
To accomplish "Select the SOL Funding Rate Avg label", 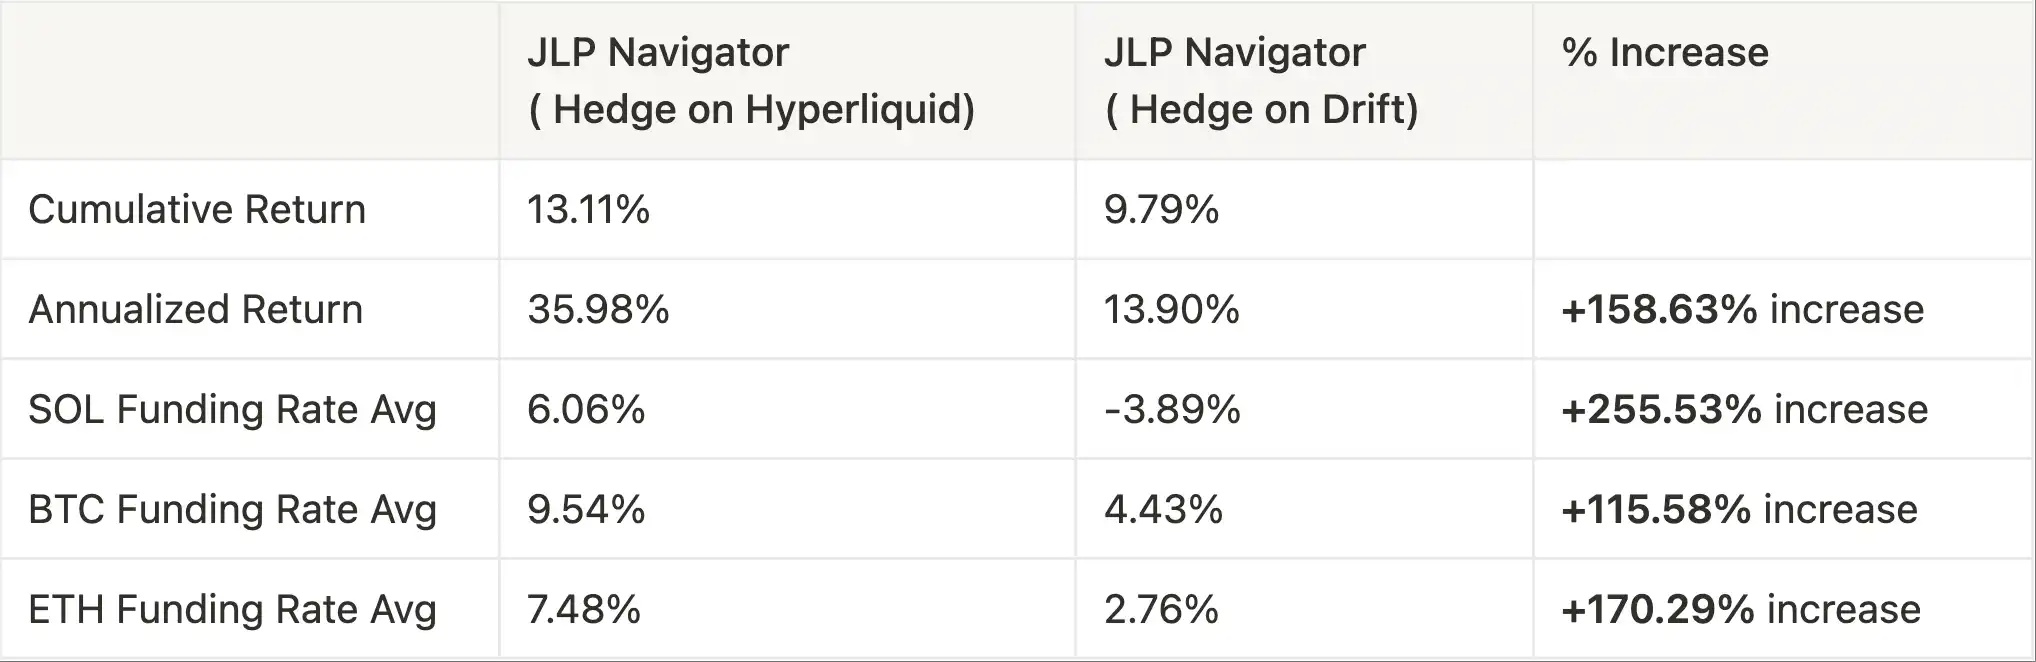I will coord(232,410).
